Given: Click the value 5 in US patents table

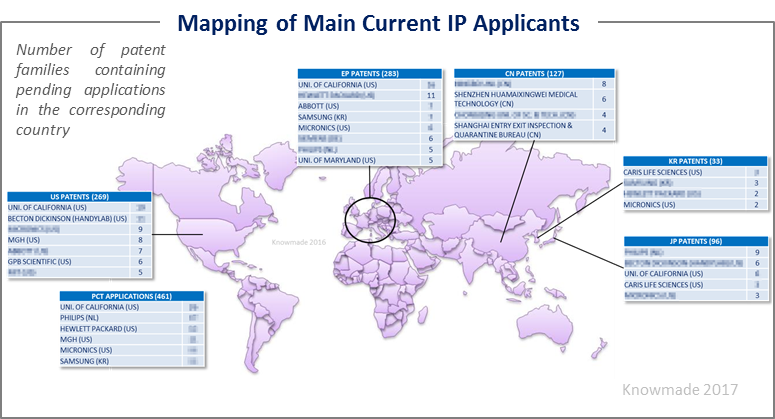Looking at the screenshot, I should 140,272.
